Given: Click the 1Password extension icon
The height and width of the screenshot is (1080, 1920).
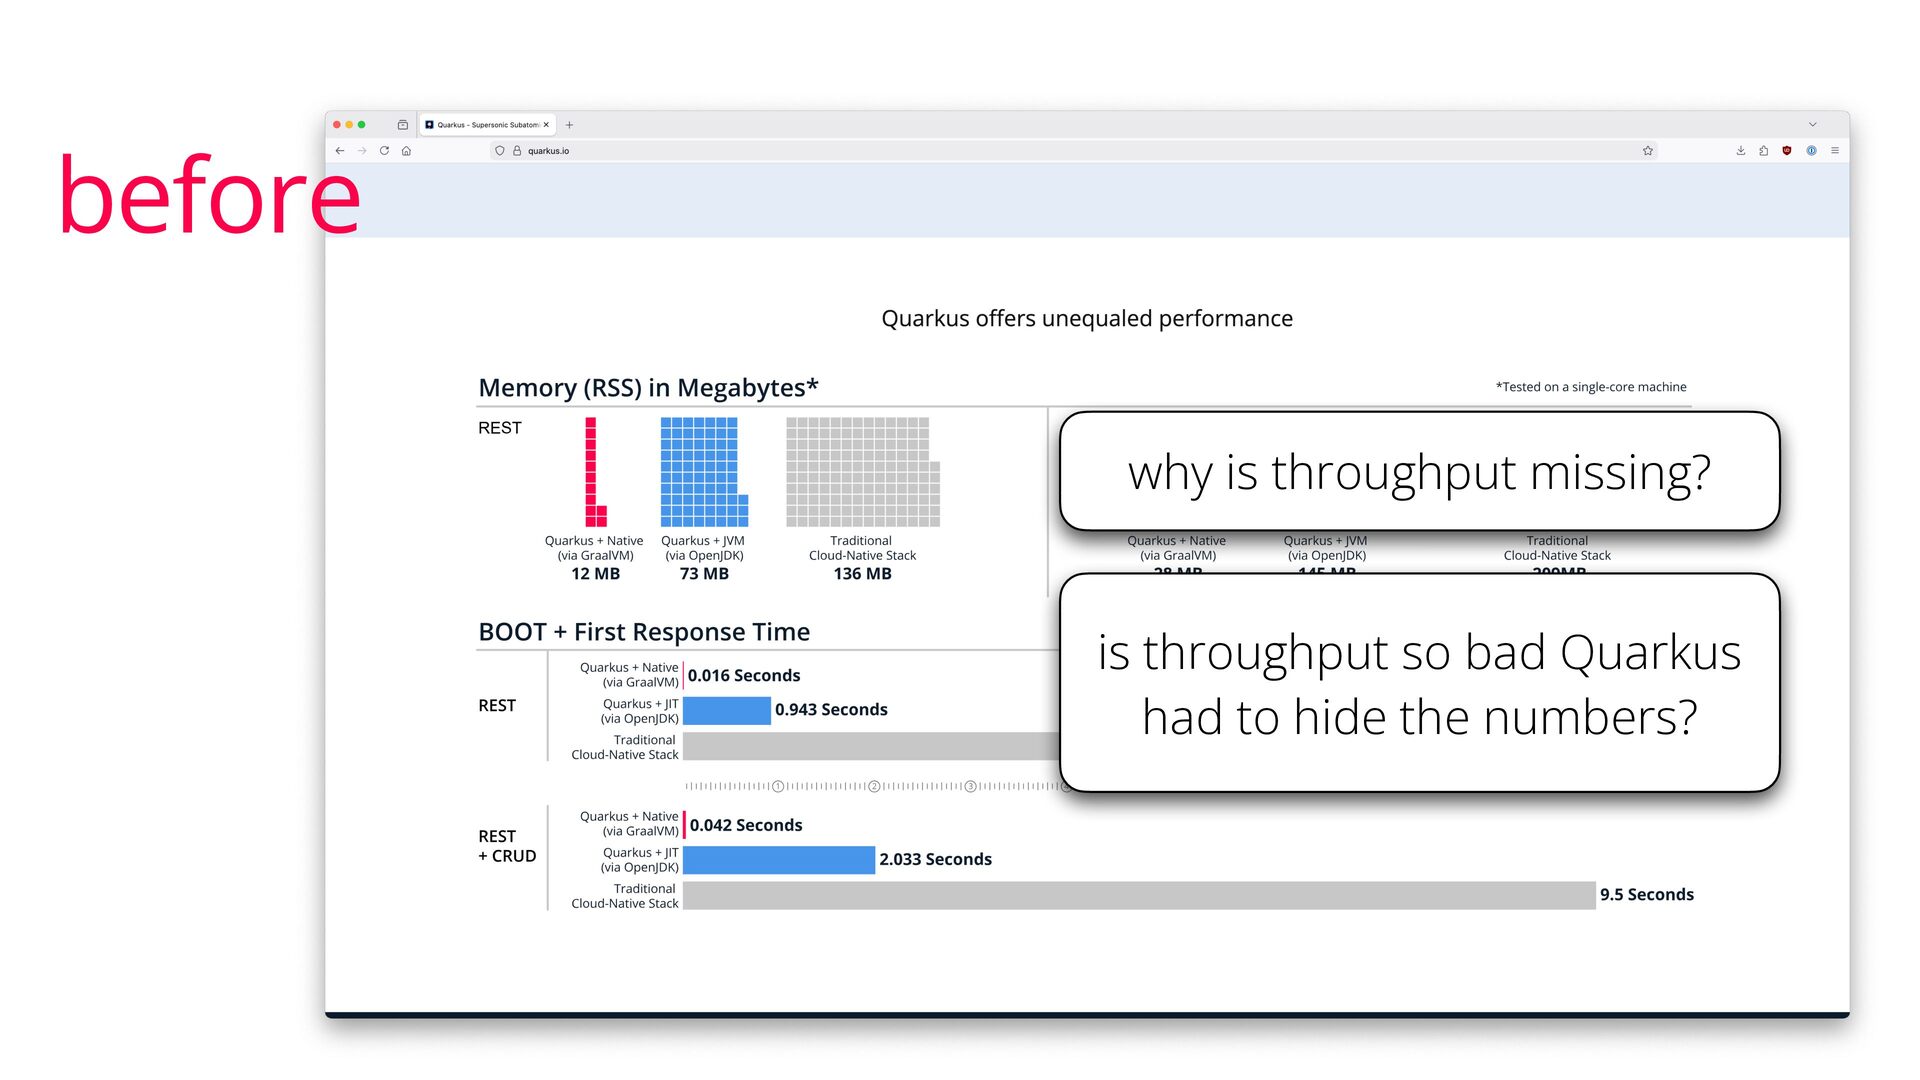Looking at the screenshot, I should pyautogui.click(x=1811, y=151).
